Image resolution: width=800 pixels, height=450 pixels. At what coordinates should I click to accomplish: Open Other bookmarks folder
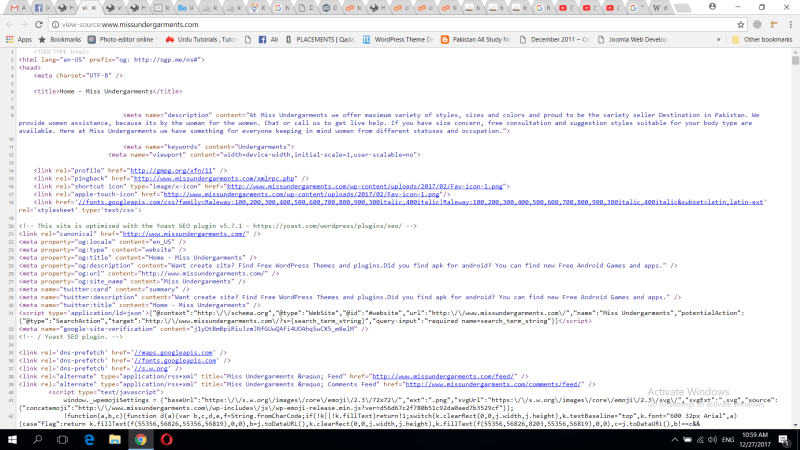762,39
